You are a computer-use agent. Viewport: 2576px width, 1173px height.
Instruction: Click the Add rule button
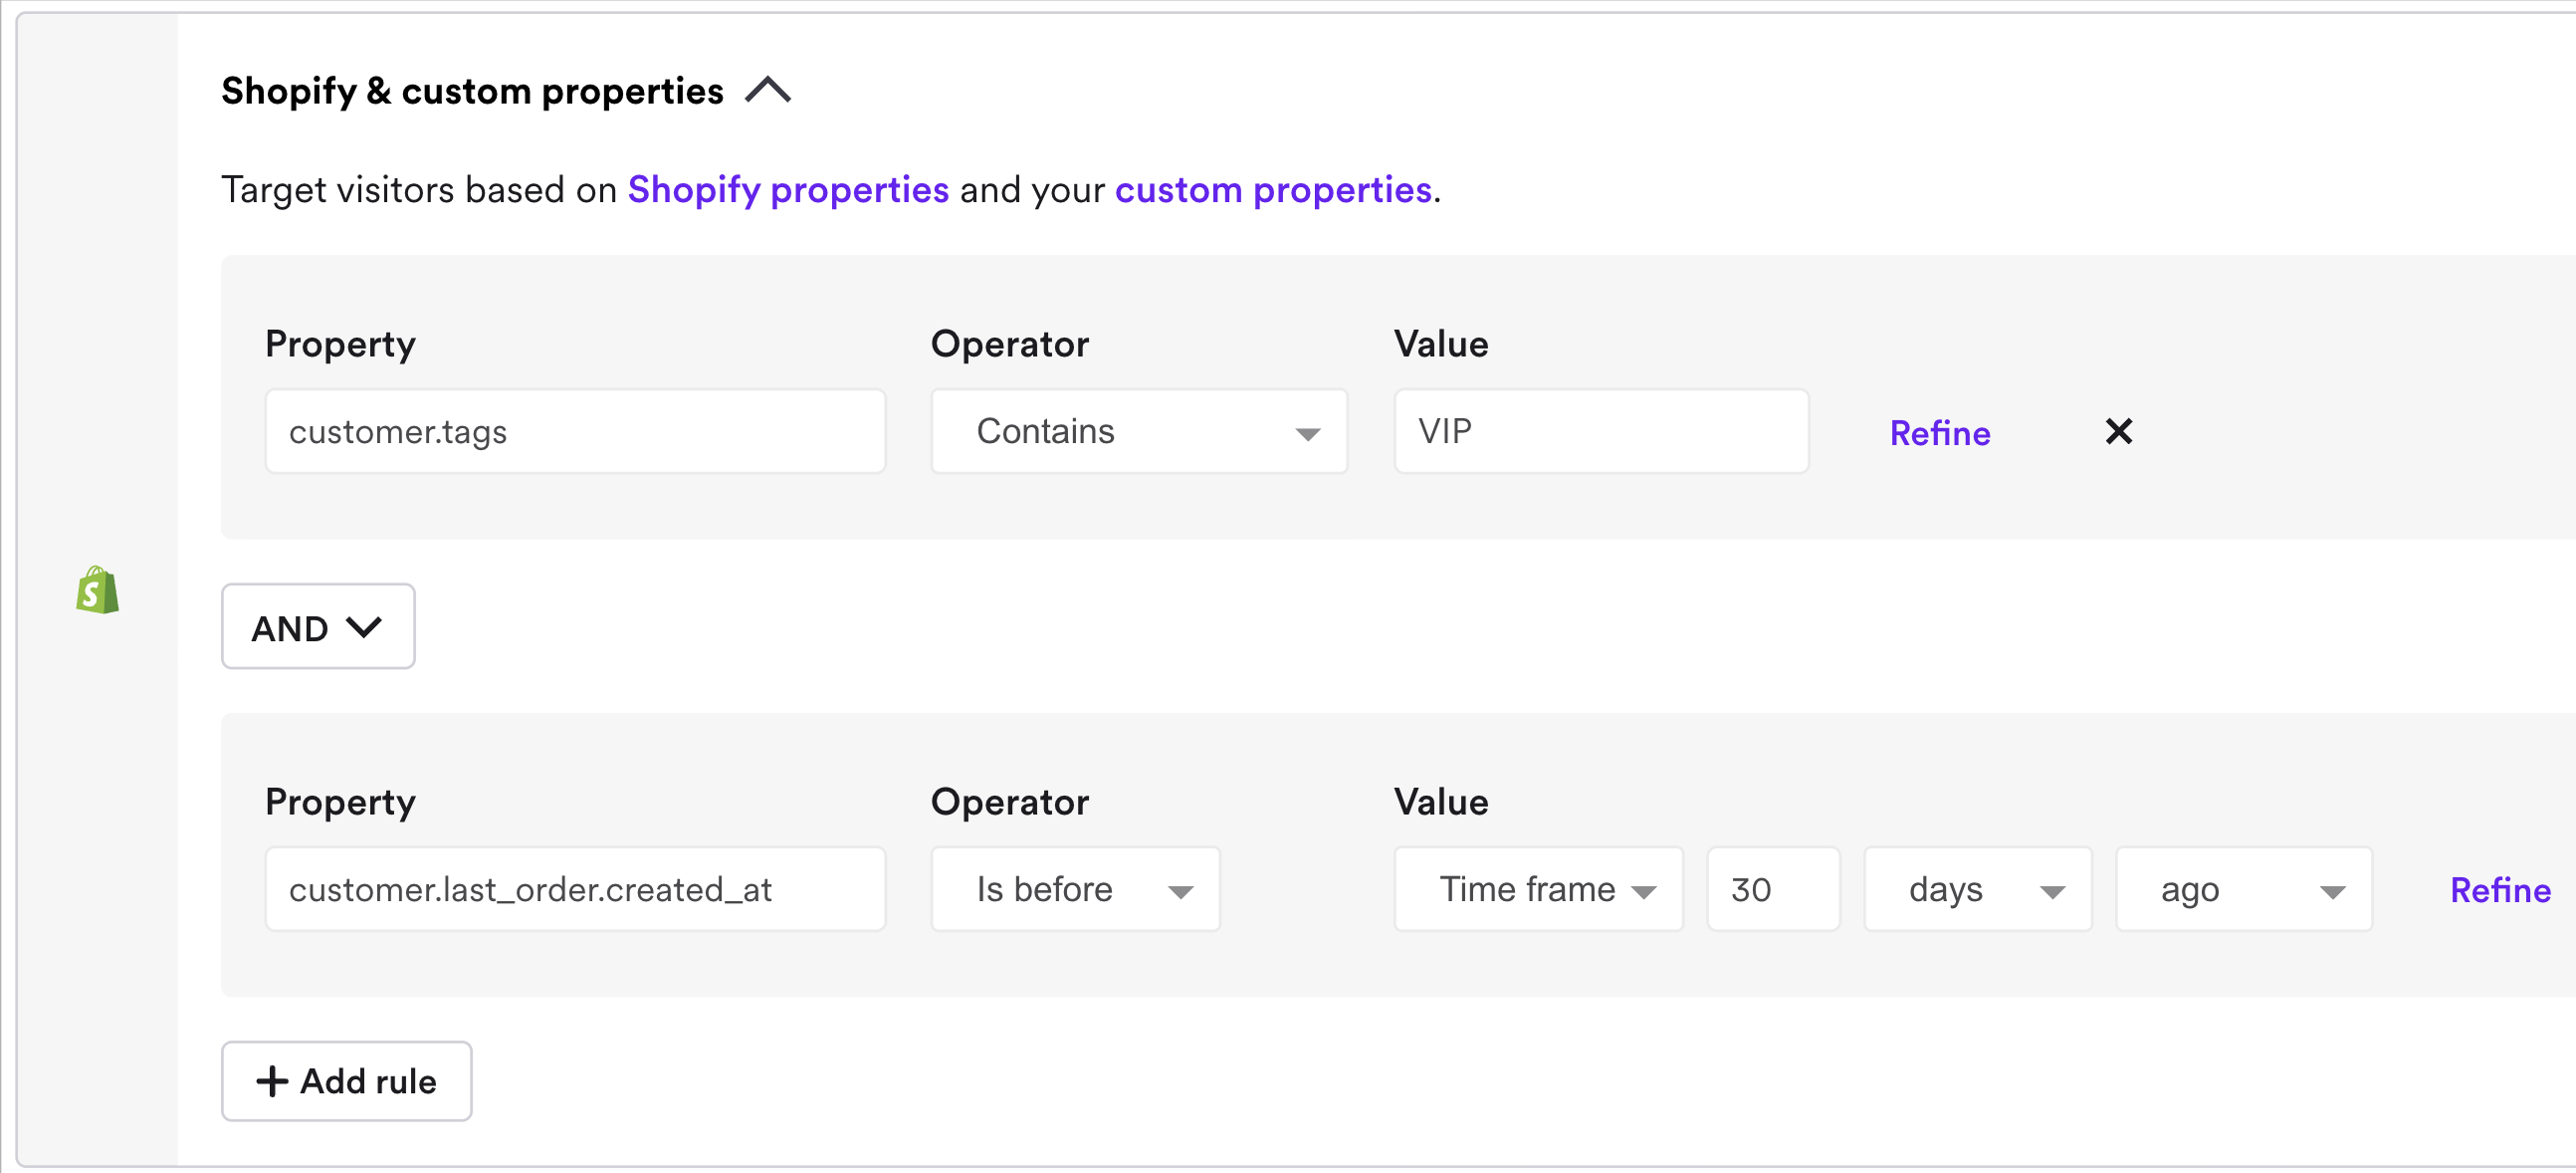click(x=345, y=1081)
